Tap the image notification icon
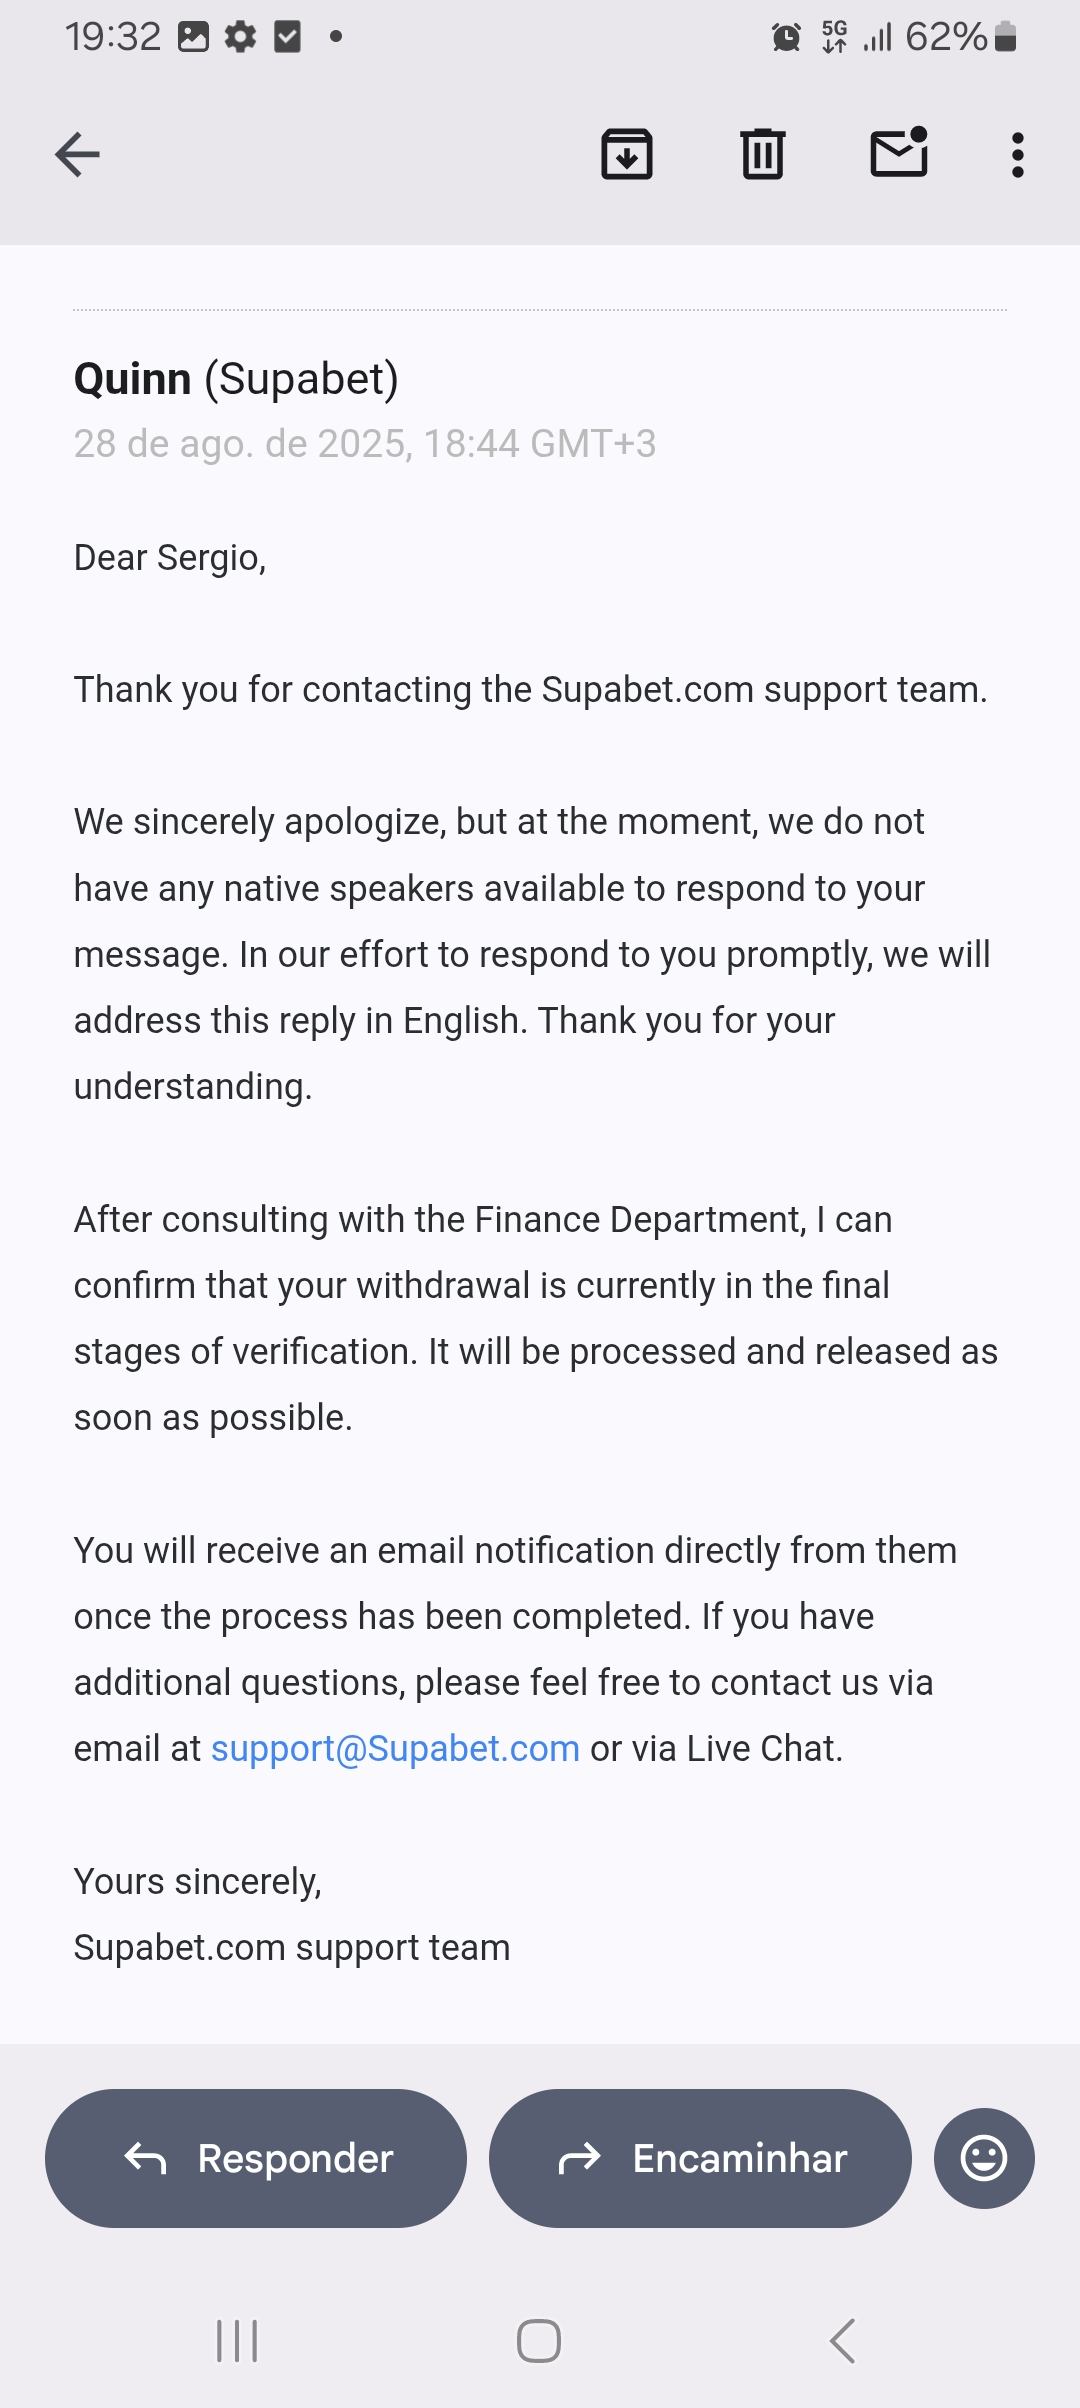Image resolution: width=1080 pixels, height=2408 pixels. click(193, 38)
